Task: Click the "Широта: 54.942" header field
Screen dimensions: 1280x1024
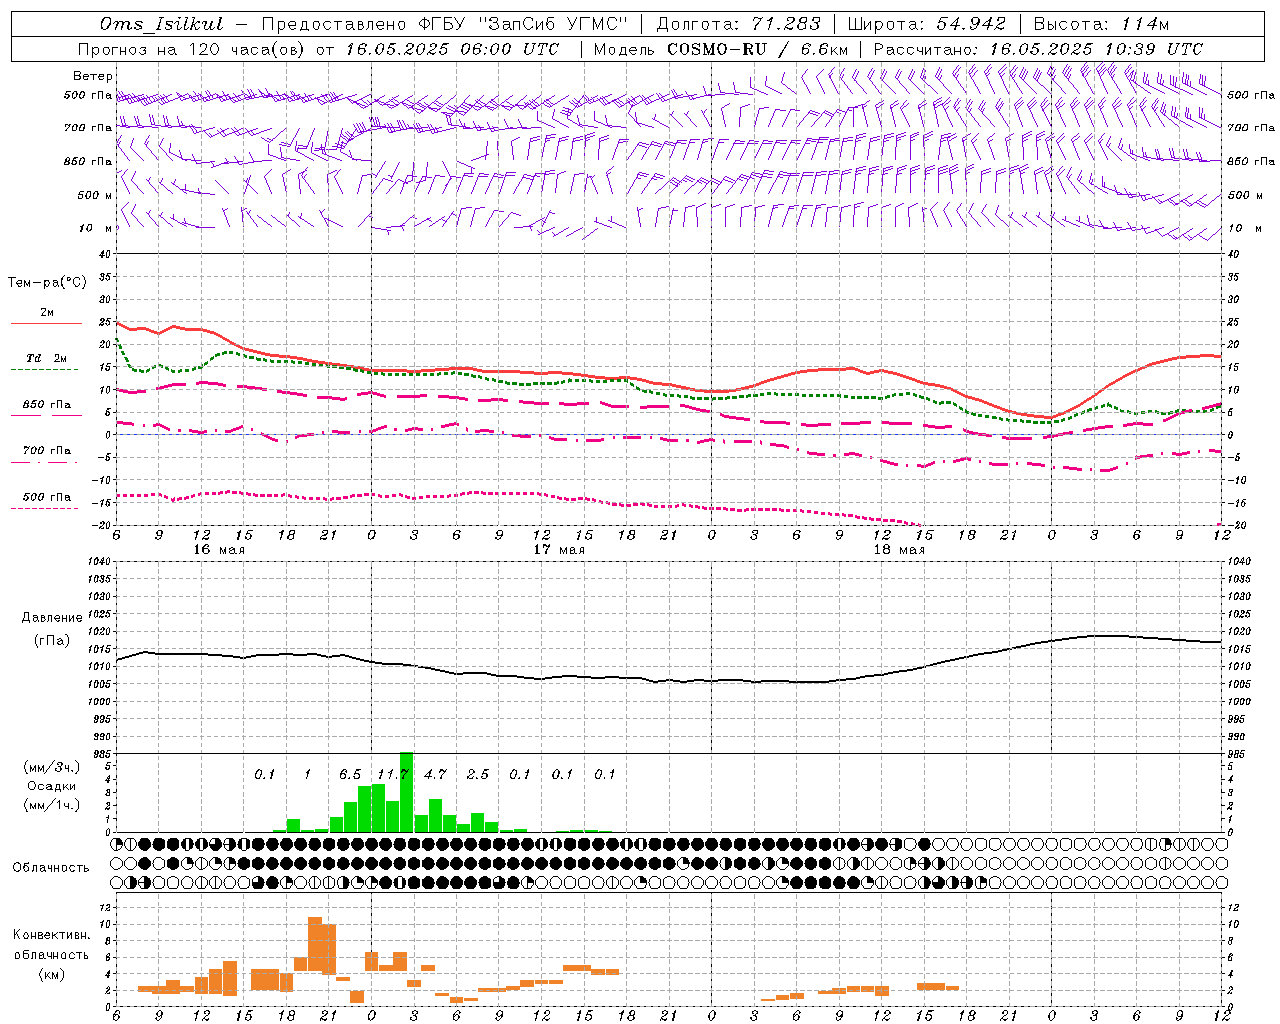Action: click(x=926, y=24)
